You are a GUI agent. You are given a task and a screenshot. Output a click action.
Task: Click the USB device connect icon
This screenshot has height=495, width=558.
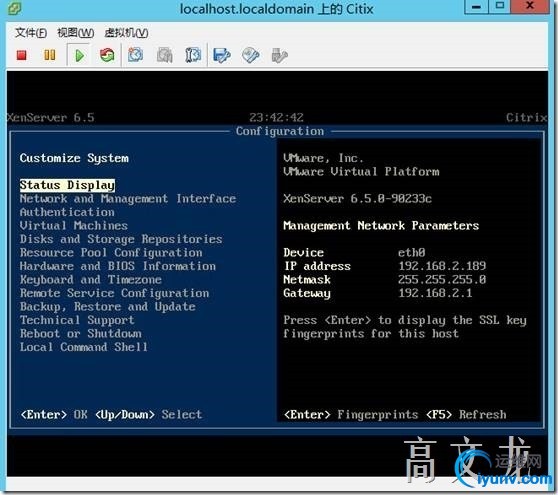279,56
